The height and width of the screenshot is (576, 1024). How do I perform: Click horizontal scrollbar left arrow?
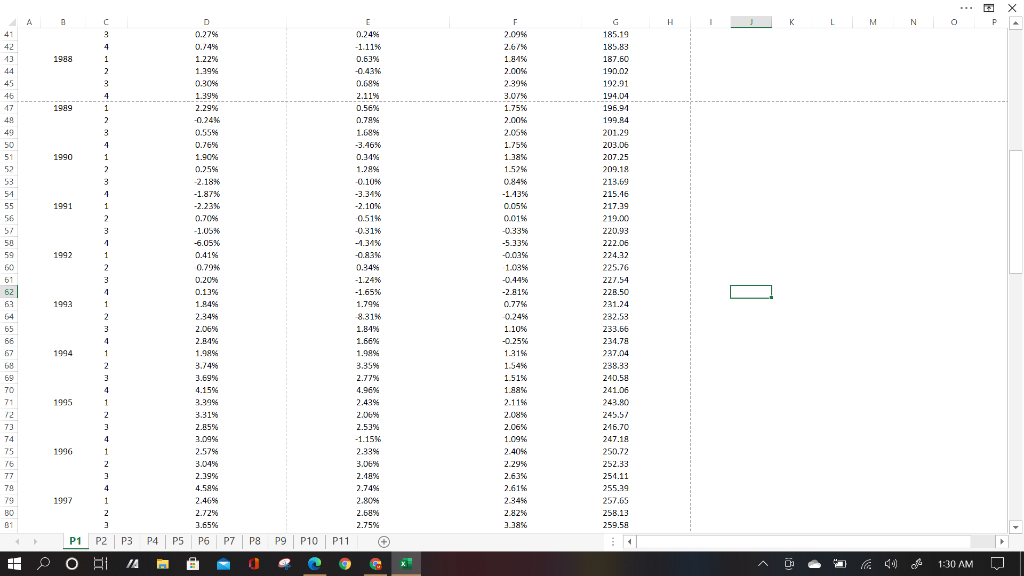(630, 541)
